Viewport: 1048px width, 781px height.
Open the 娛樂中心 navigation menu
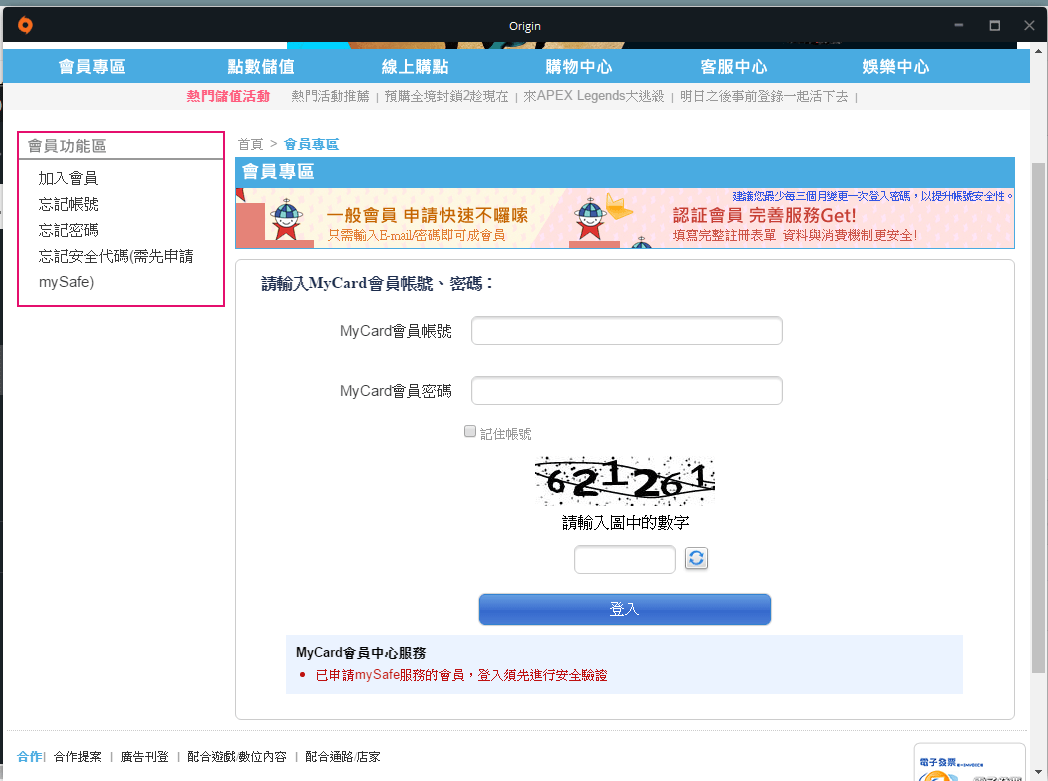tap(896, 67)
